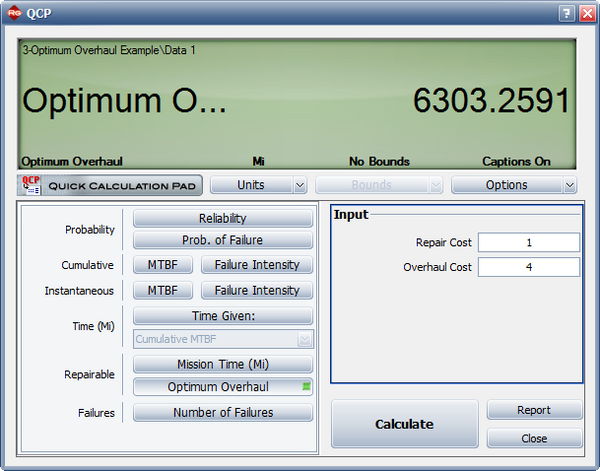Select the Reliability calculation
The image size is (600, 471).
pyautogui.click(x=223, y=218)
